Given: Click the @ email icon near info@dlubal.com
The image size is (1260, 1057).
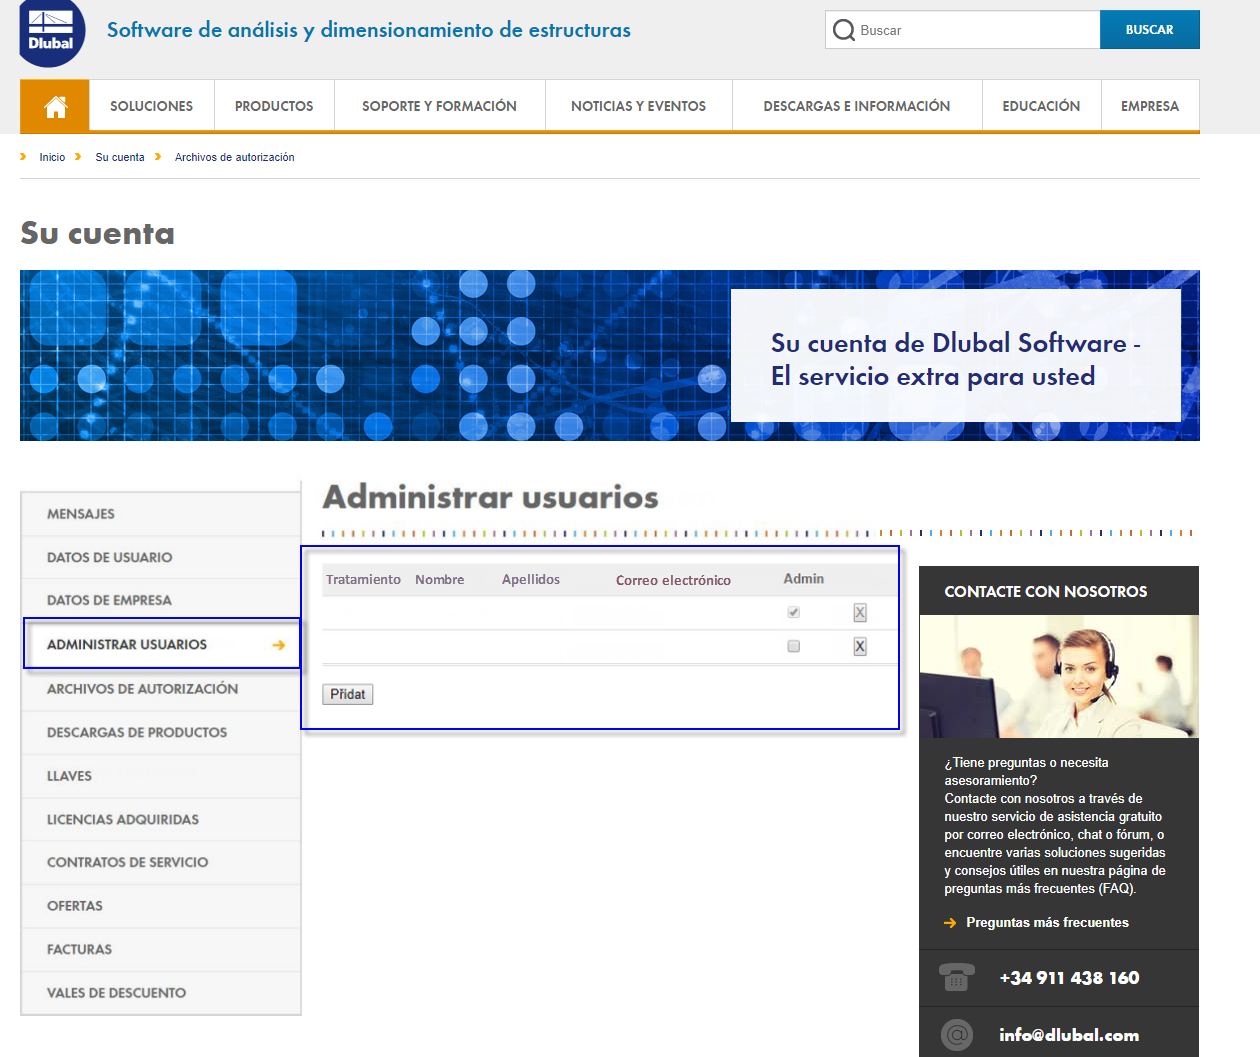Looking at the screenshot, I should (x=956, y=1034).
